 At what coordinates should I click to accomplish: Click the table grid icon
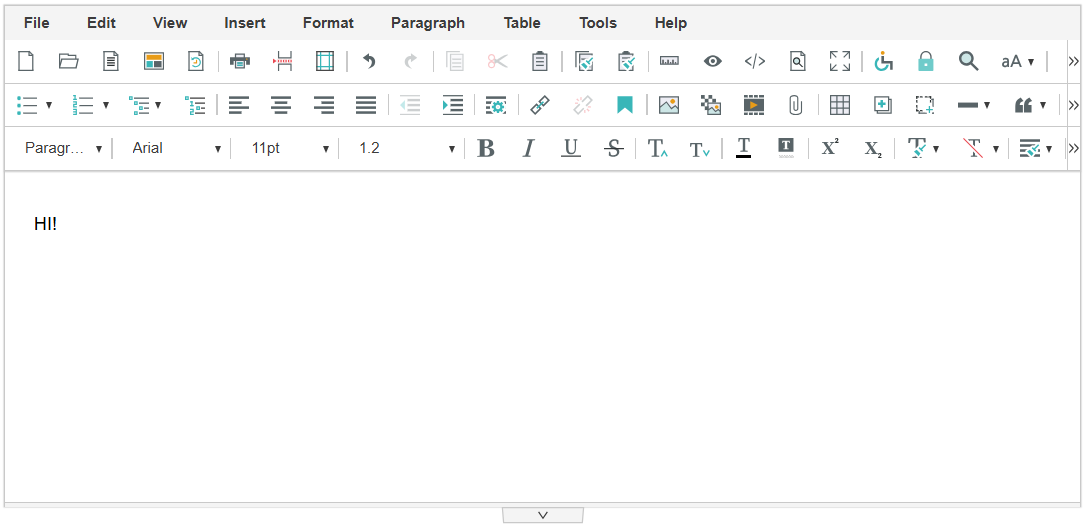coord(839,105)
